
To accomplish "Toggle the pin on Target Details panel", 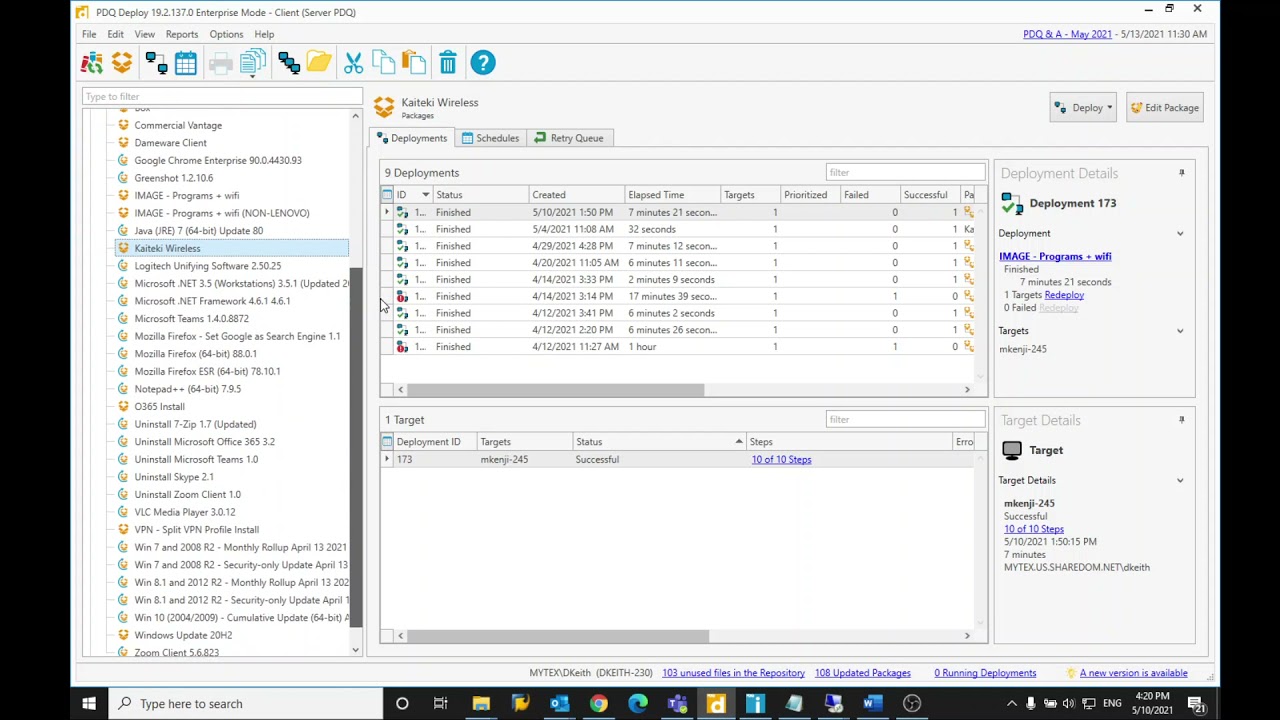I will [1181, 420].
